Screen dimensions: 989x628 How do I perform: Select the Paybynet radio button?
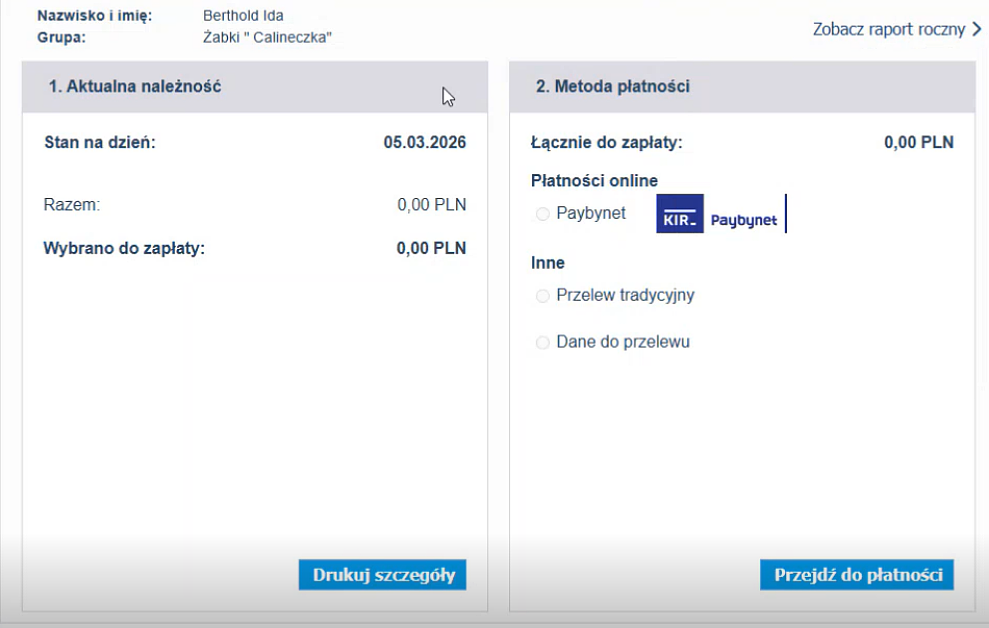(543, 214)
